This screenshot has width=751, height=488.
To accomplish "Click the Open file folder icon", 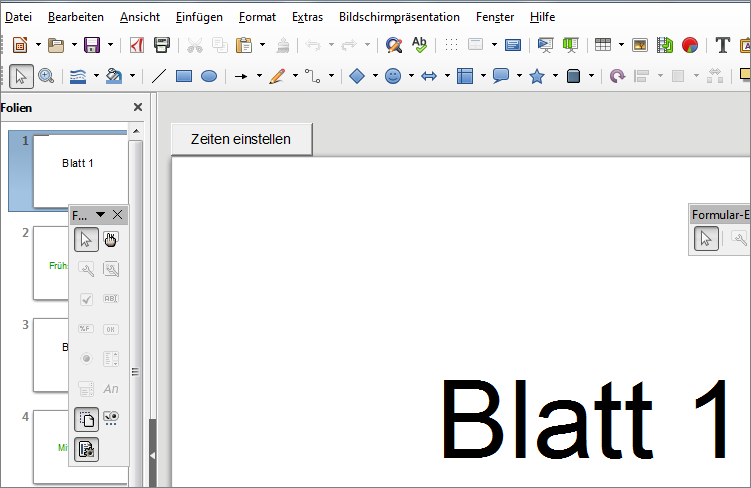I will click(56, 45).
